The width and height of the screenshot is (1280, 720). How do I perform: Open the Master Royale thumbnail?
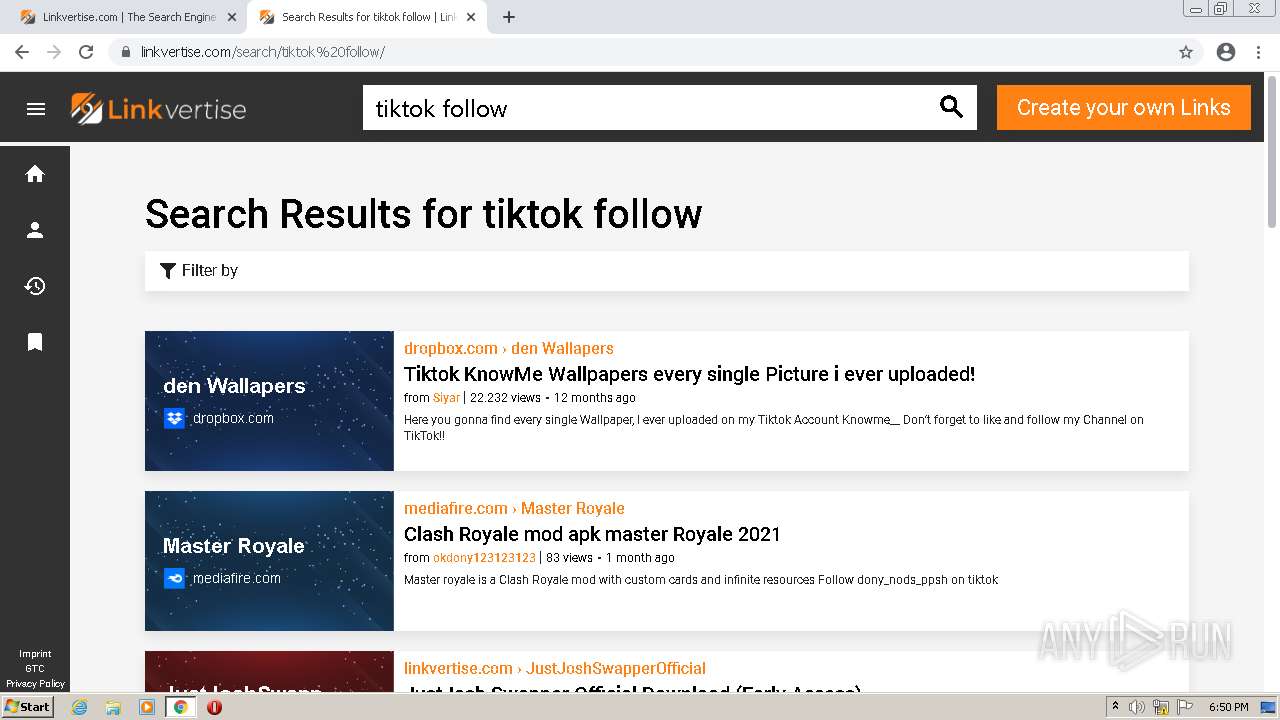tap(269, 561)
